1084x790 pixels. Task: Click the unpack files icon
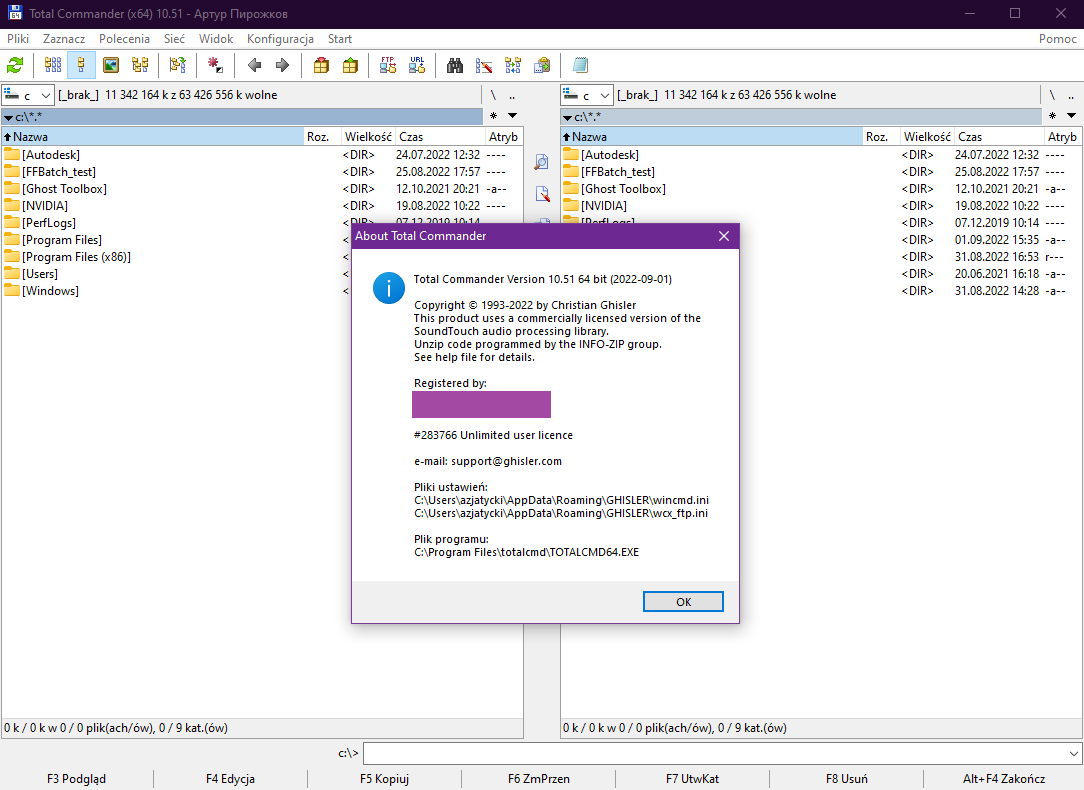tap(351, 66)
